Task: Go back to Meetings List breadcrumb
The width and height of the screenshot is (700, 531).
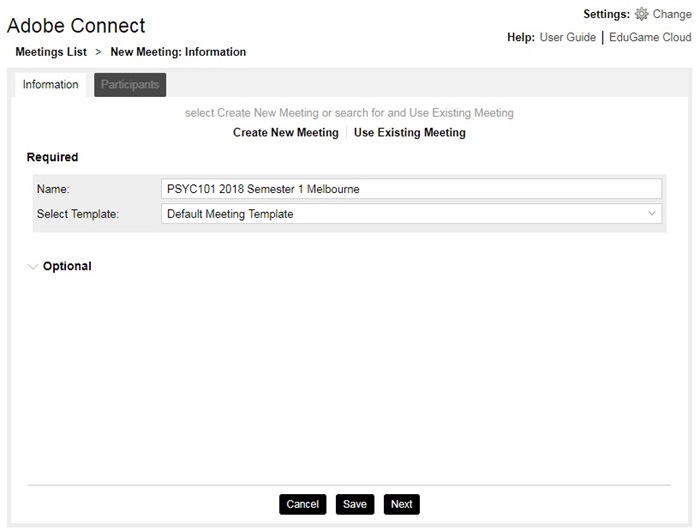Action: point(51,52)
